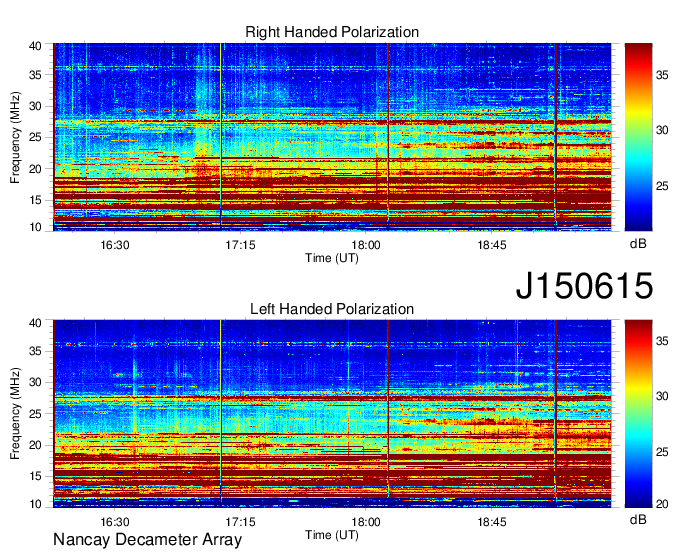Click the 'Right Handed Polarization' title
680x552 pixels.
point(332,32)
